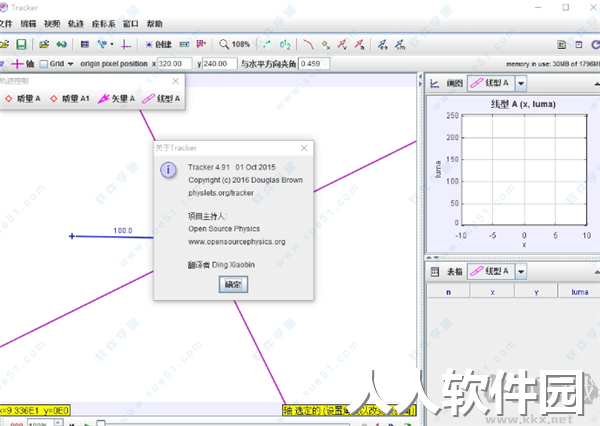This screenshot has width=600, height=426.
Task: Click the angle field showing 0.459
Action: [x=314, y=64]
